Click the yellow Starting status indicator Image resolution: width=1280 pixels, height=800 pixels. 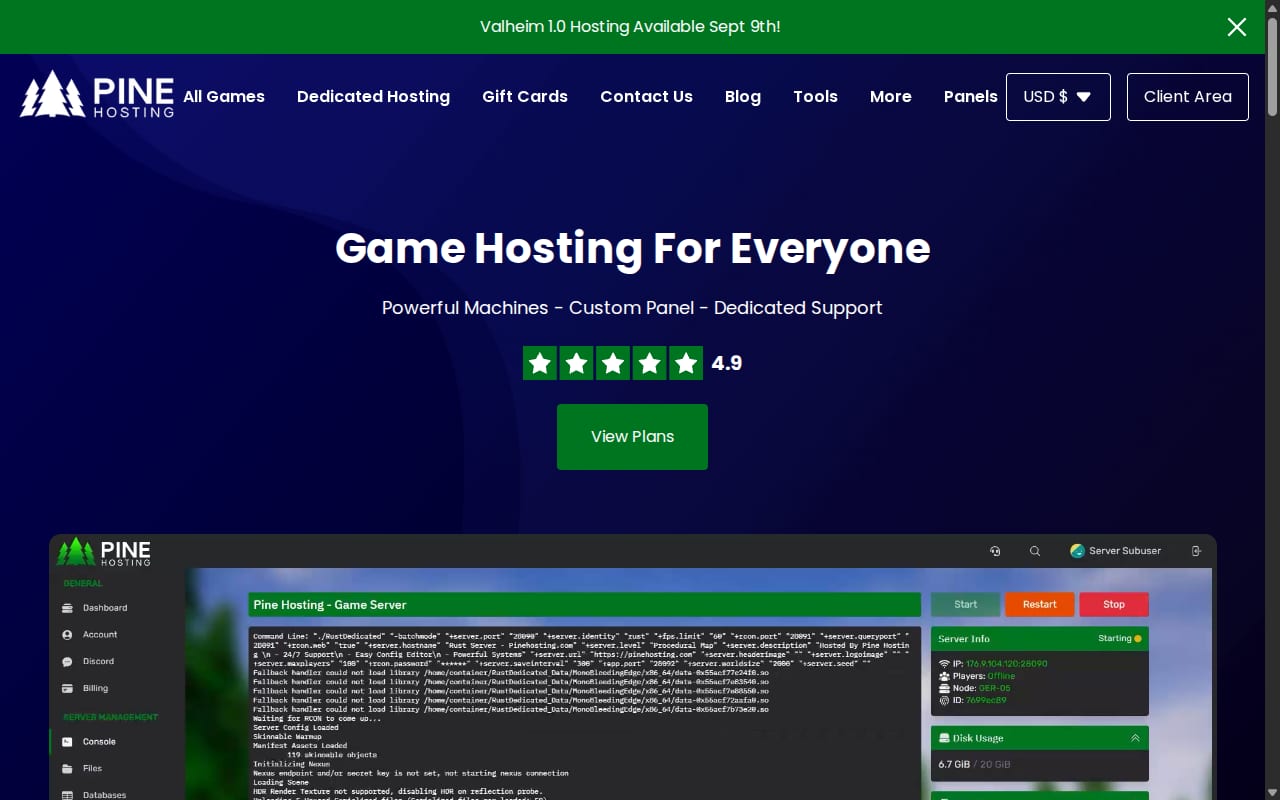(1138, 638)
